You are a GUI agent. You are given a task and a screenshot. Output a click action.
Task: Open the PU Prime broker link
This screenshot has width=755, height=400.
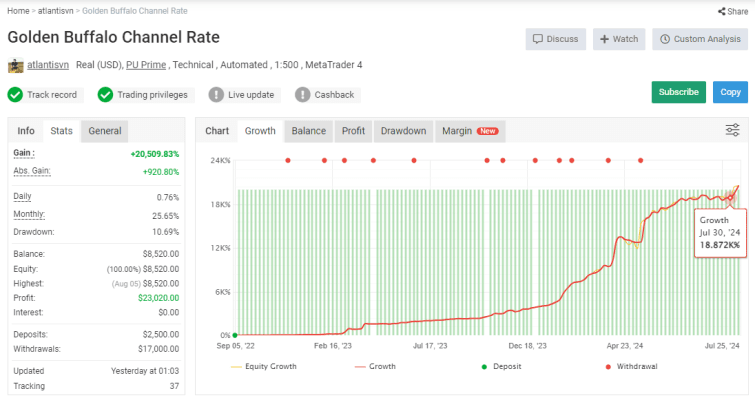click(146, 66)
